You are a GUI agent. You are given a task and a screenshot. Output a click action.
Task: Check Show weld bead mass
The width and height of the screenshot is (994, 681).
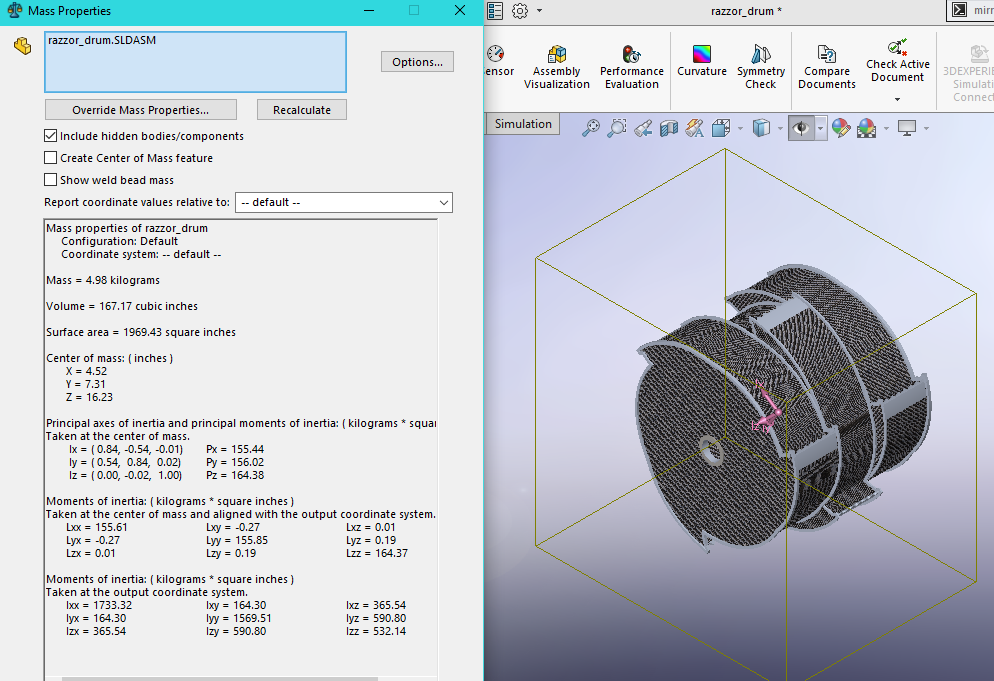pos(51,180)
